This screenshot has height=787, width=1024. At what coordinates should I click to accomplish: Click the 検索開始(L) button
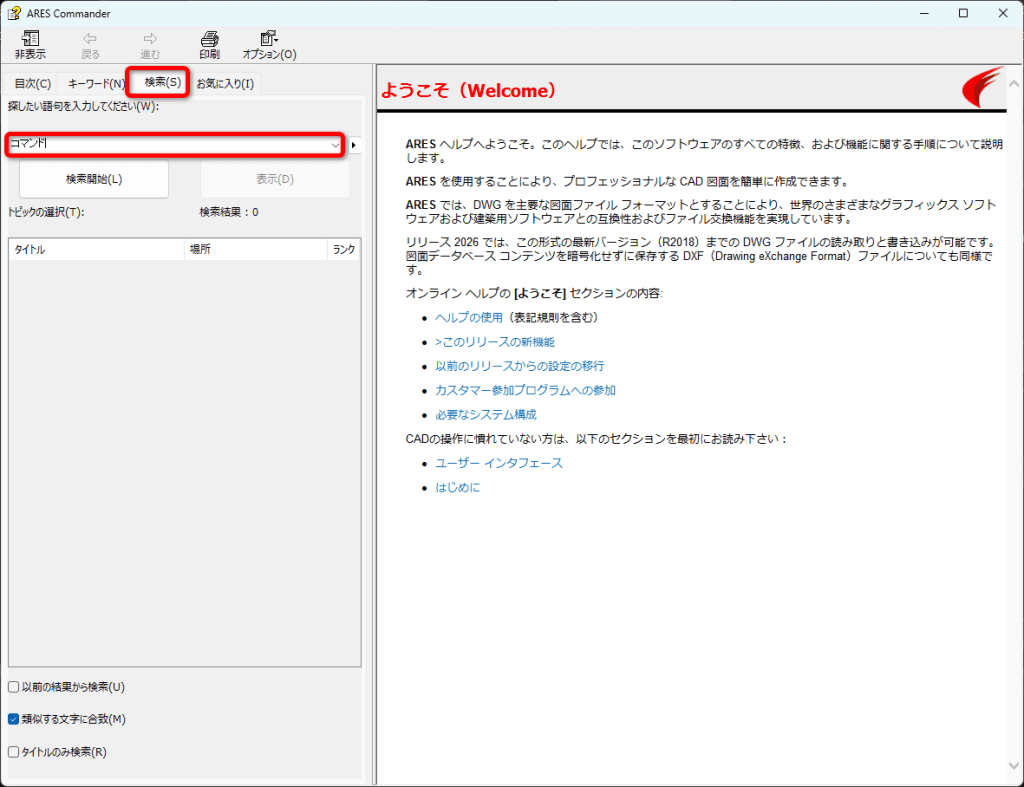click(x=94, y=179)
